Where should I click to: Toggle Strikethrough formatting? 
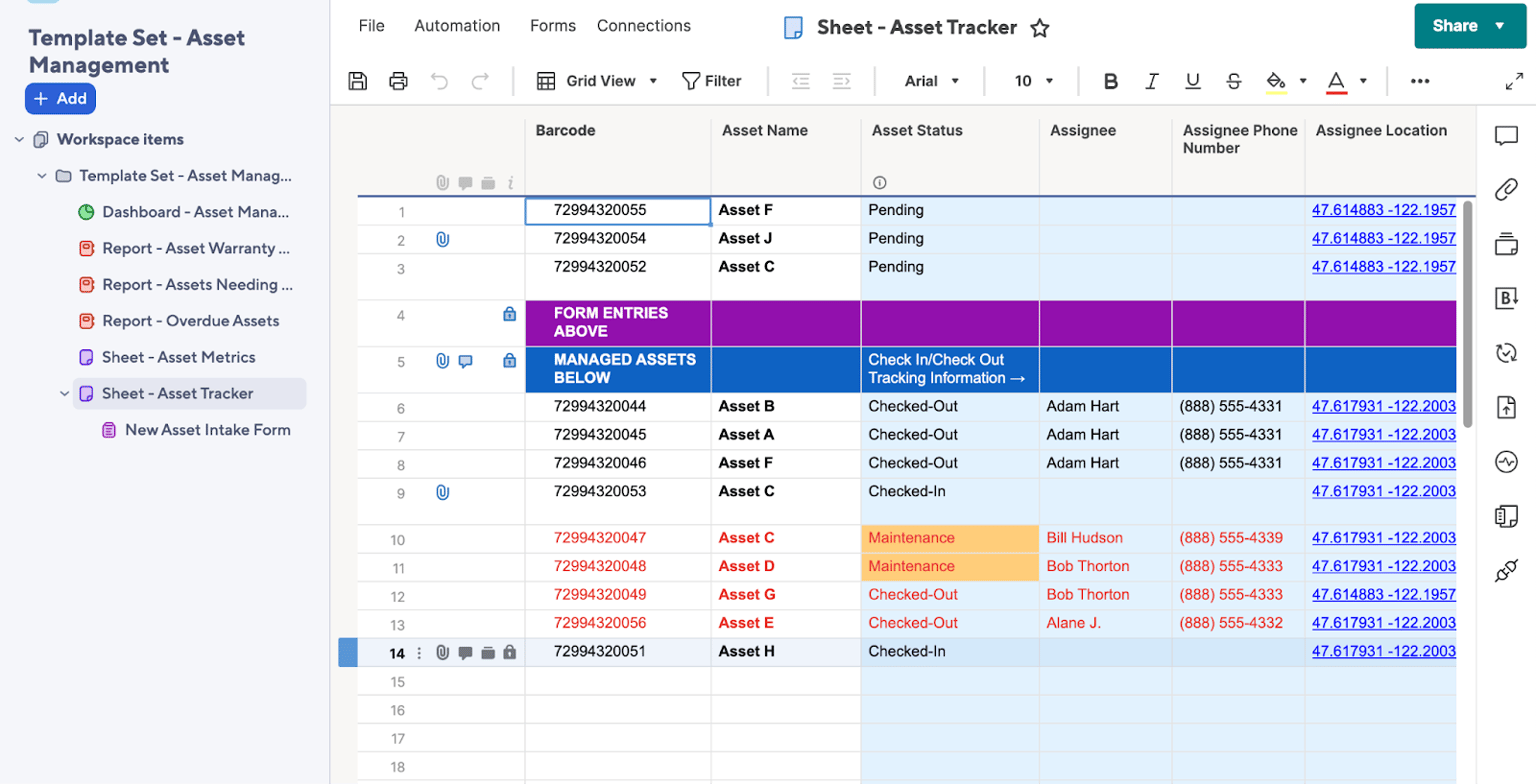[x=1233, y=81]
